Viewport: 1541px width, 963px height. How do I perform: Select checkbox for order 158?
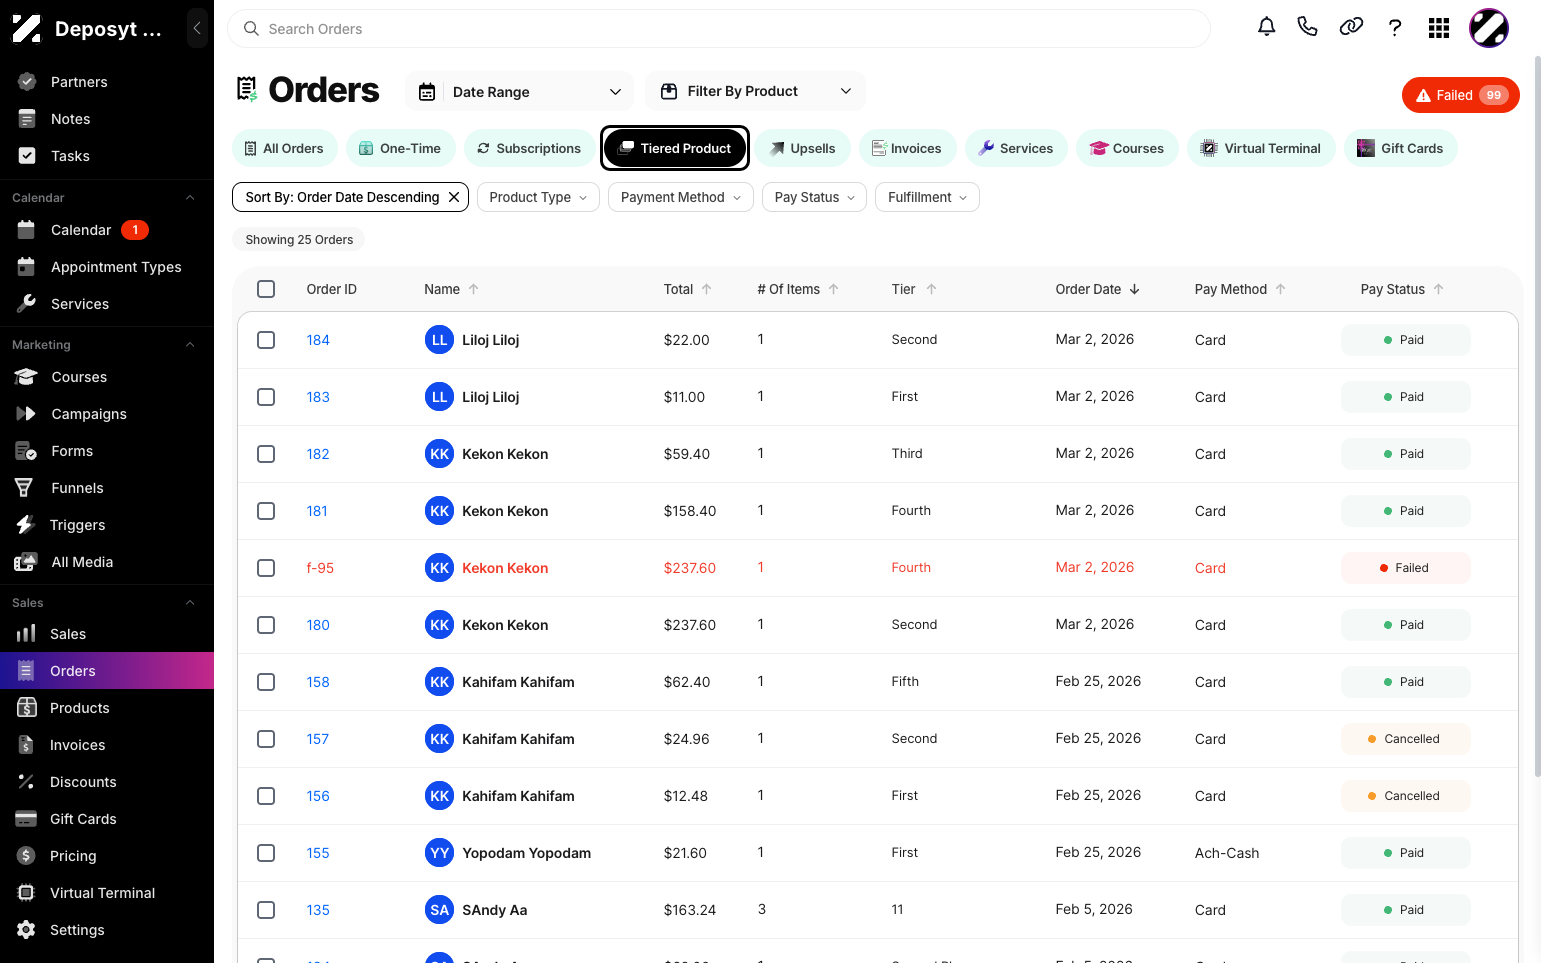(x=266, y=682)
